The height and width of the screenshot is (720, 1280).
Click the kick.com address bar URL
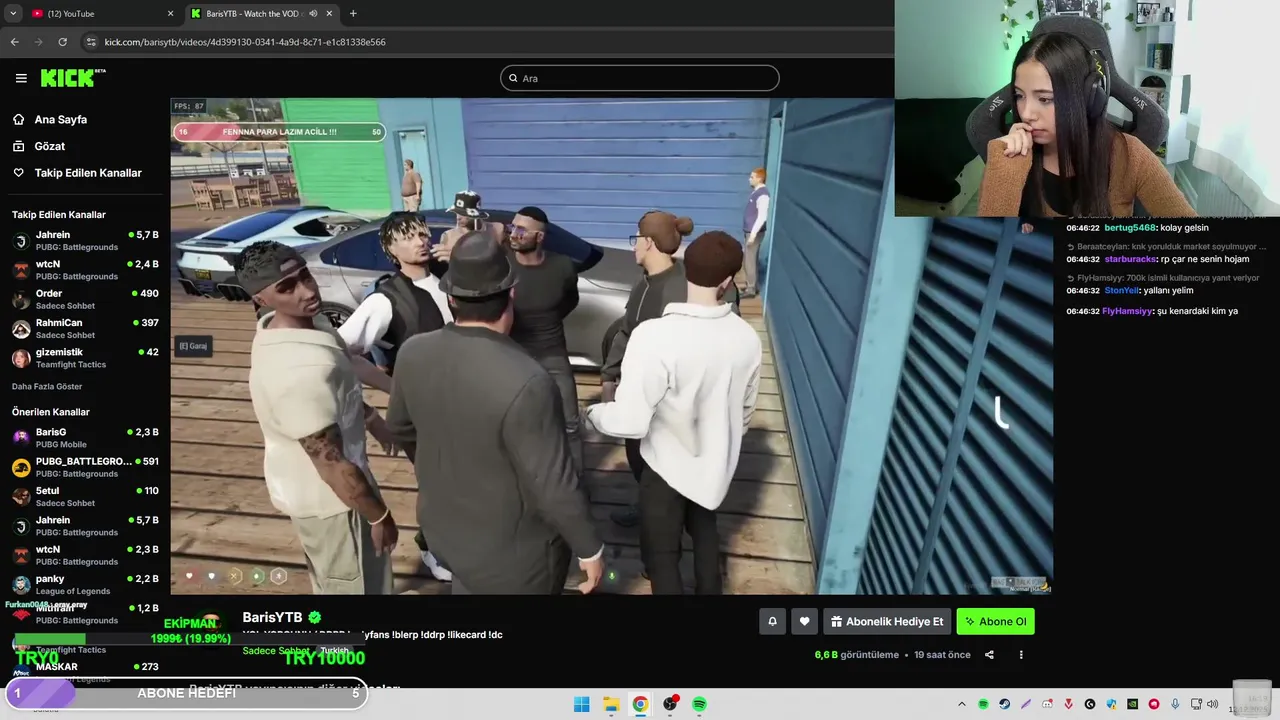(245, 42)
